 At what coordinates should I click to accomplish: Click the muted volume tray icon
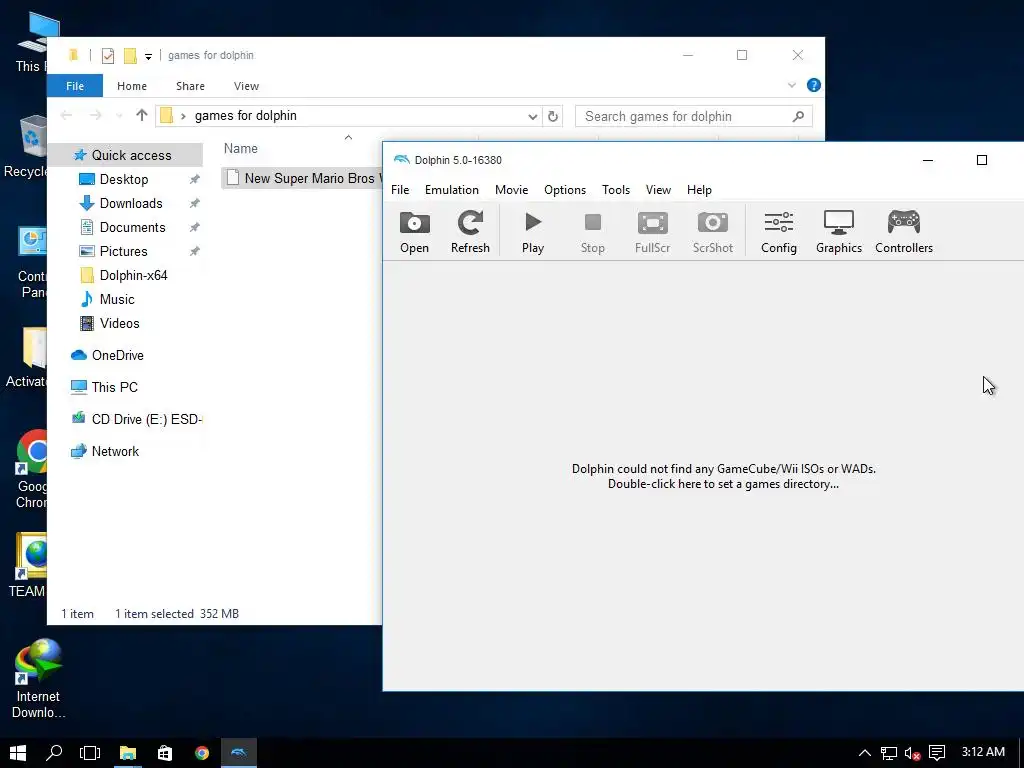(912, 754)
